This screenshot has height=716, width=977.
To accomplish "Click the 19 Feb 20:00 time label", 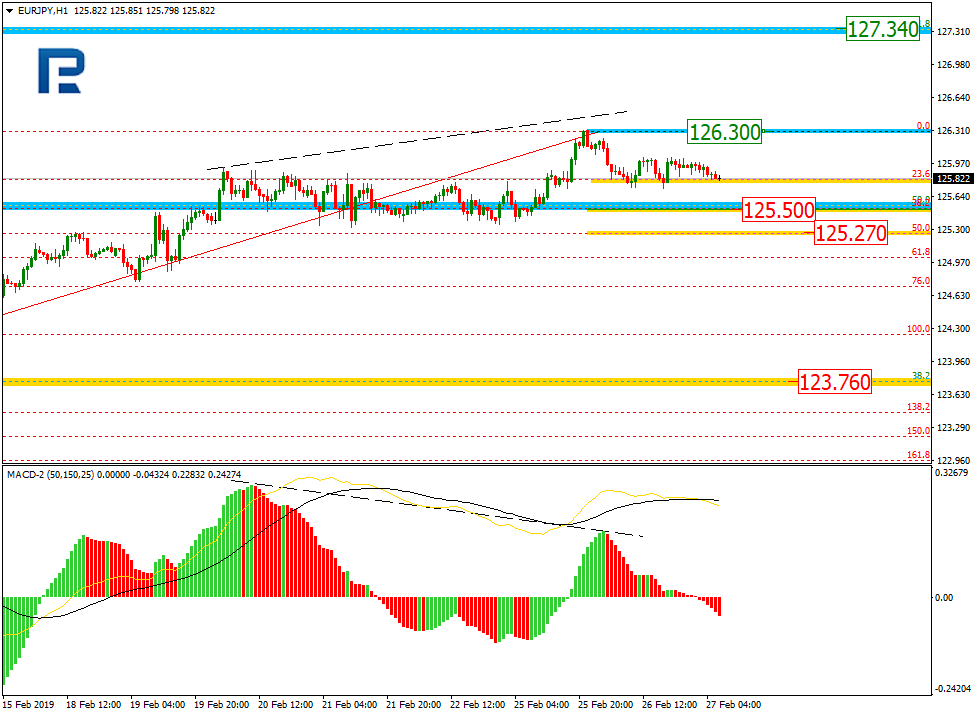I will coord(222,705).
